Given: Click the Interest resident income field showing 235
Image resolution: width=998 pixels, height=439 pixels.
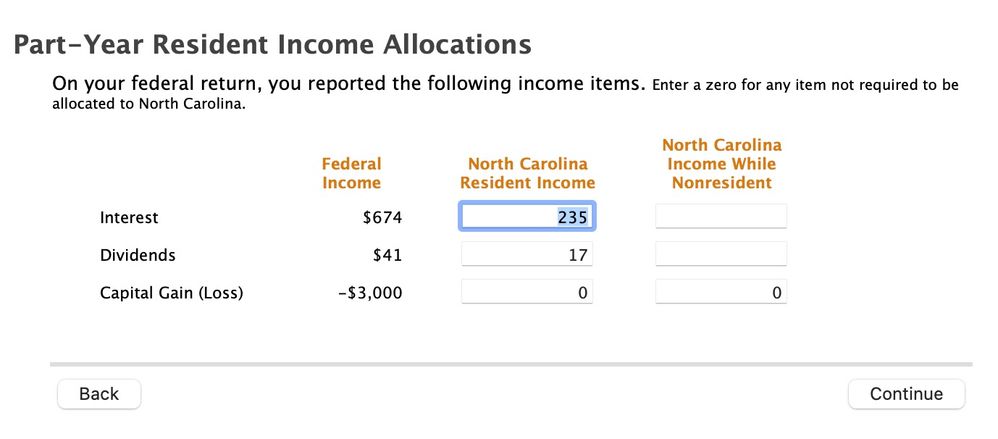Looking at the screenshot, I should pos(527,217).
